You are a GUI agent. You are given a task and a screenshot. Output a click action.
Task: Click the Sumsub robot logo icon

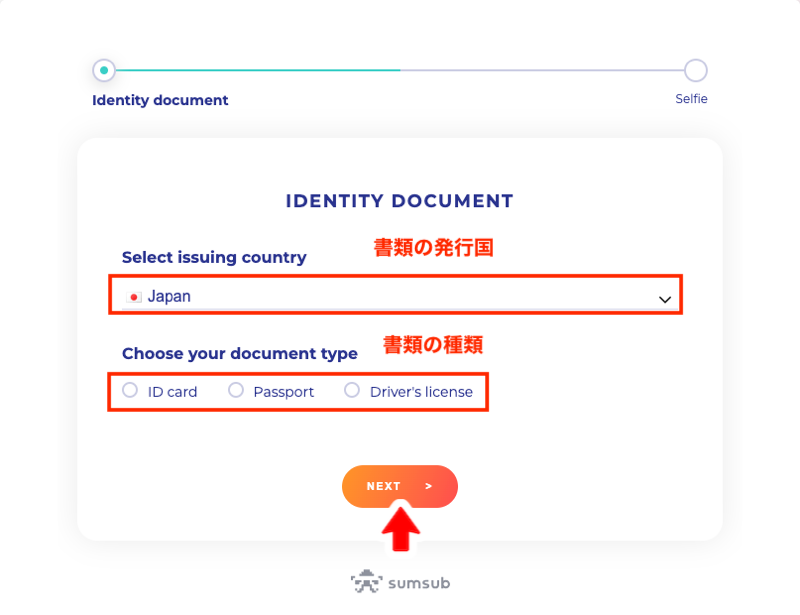point(366,582)
